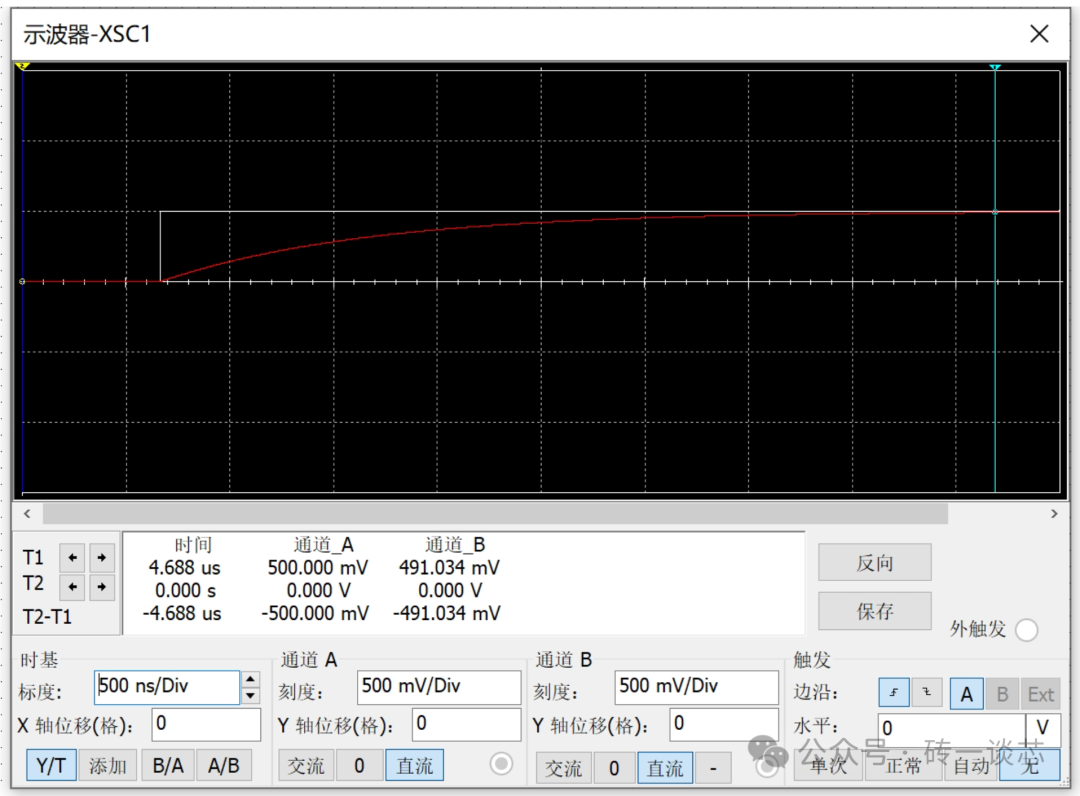Screen dimensions: 1080x796
Task: Increase timebase scale with up spinner
Action: 251,680
